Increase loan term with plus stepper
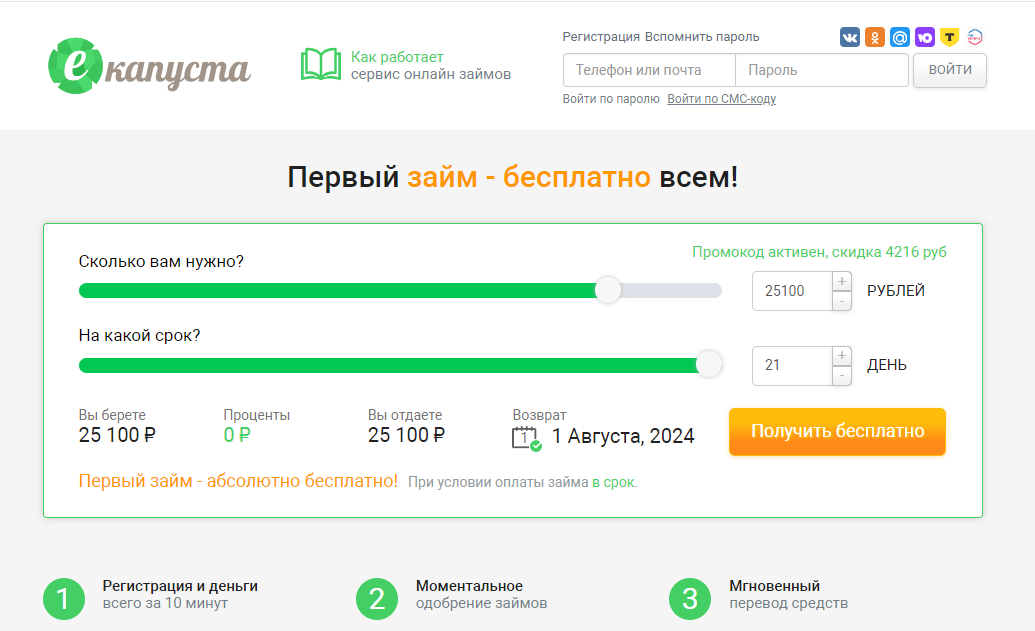 (x=841, y=357)
